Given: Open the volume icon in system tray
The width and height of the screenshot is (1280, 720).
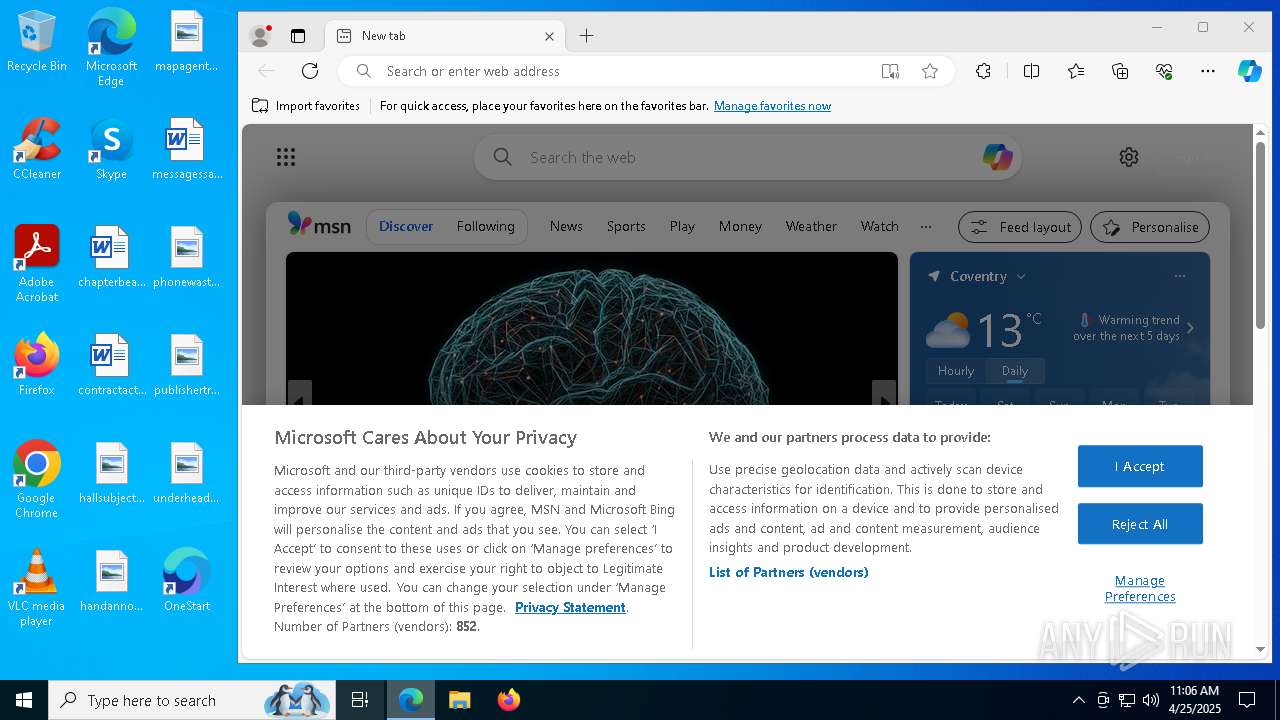Looking at the screenshot, I should (1150, 700).
